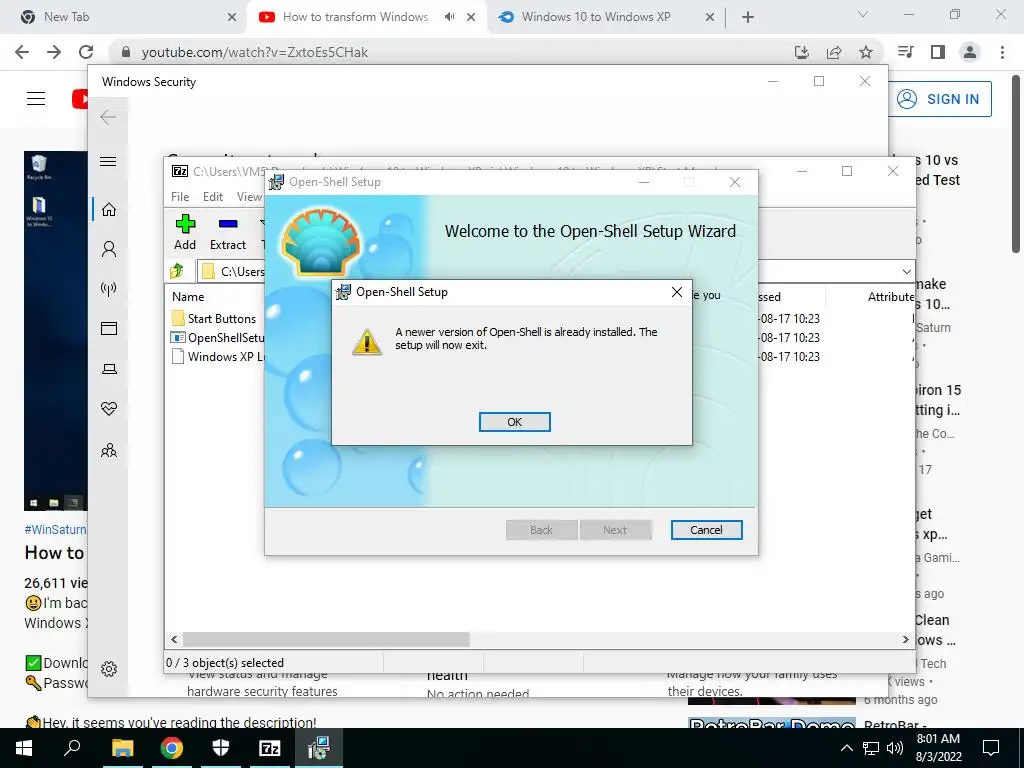The image size is (1024, 768).
Task: Reload the YouTube page
Action: coord(86,52)
